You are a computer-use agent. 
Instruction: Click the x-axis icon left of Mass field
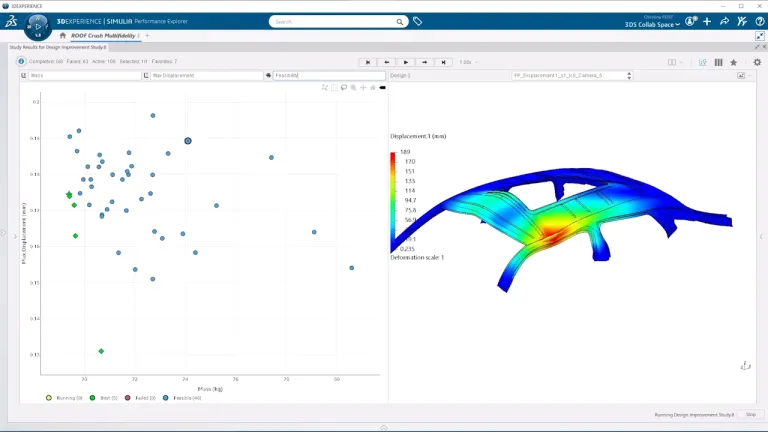[24, 75]
